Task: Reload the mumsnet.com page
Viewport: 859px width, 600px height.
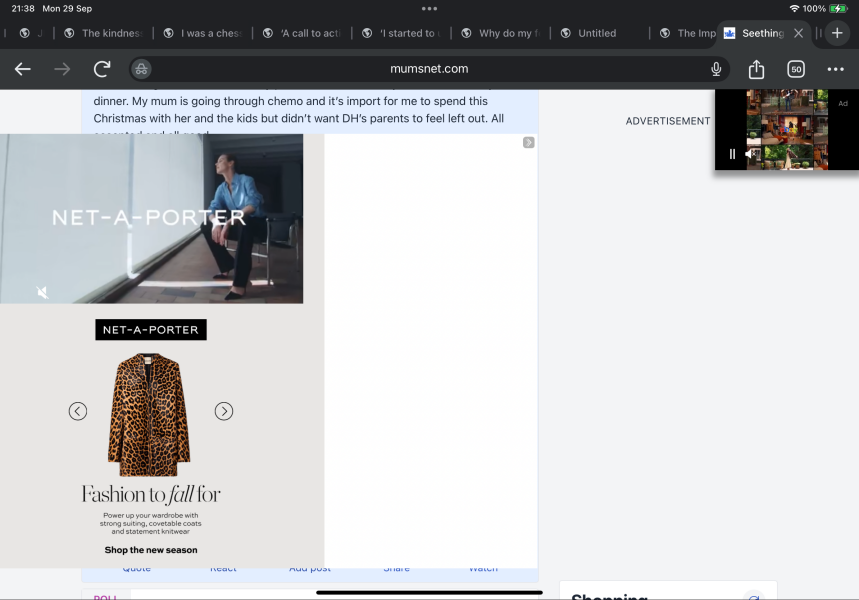Action: point(101,69)
